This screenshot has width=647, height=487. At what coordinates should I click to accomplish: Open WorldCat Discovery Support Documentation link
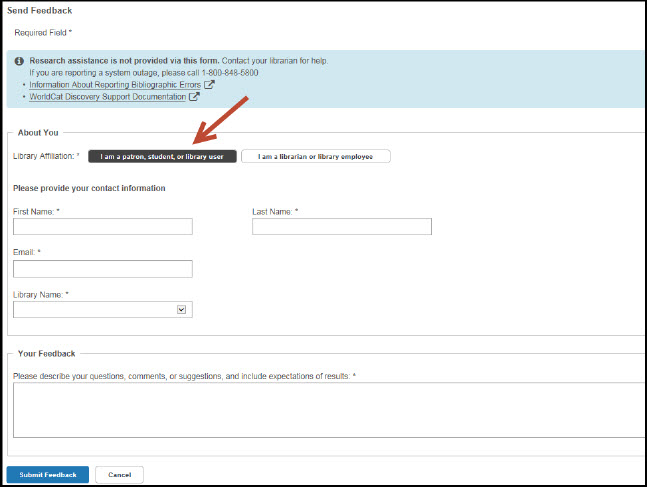click(x=108, y=97)
